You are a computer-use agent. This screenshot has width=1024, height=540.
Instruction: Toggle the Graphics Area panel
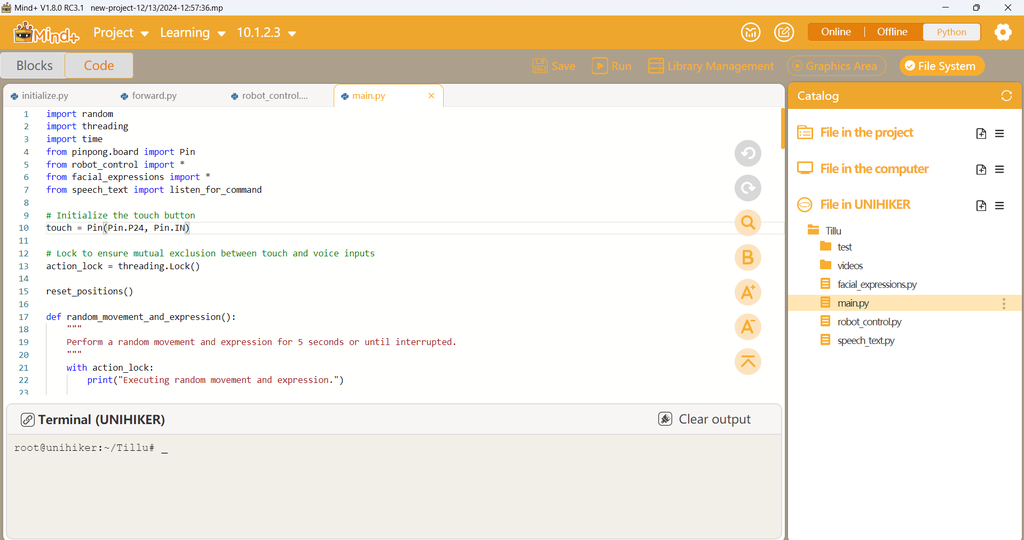pos(837,66)
